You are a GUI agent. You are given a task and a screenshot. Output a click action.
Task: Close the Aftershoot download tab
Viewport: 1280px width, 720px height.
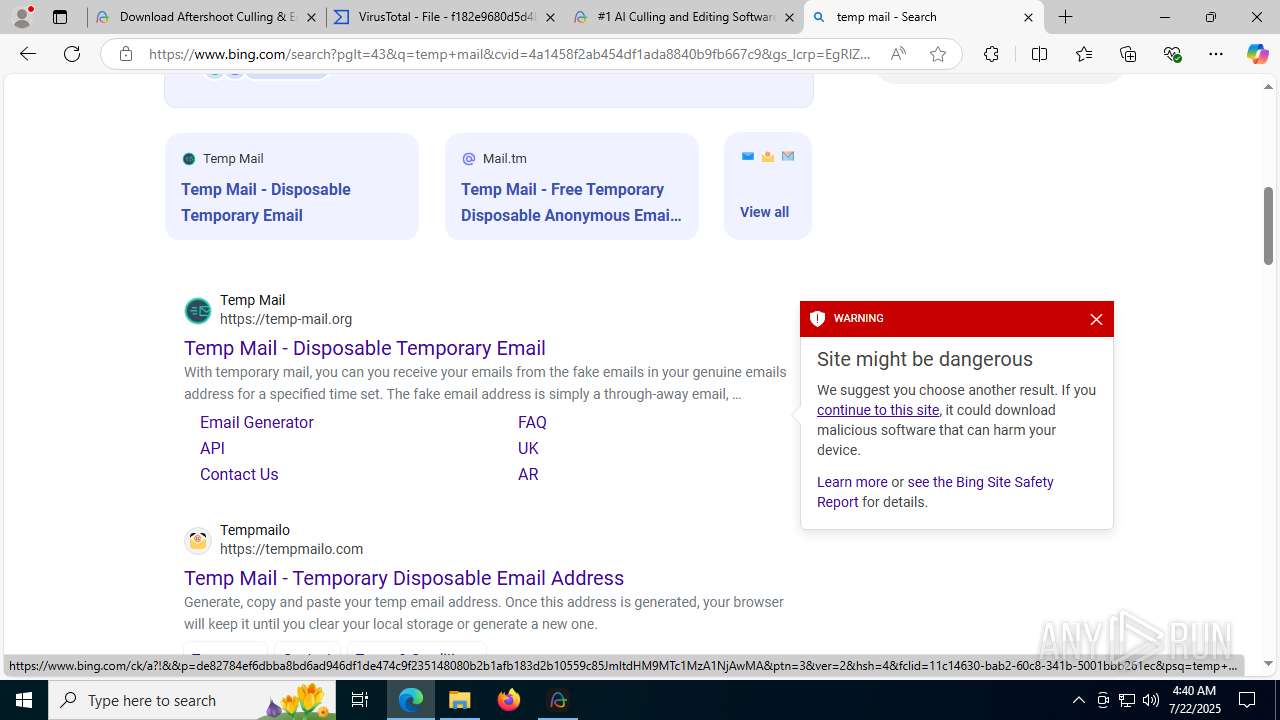(x=311, y=17)
